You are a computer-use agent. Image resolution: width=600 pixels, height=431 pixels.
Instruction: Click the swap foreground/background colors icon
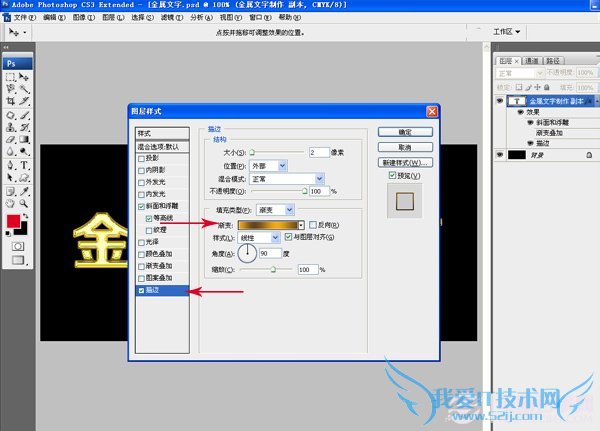(x=26, y=216)
